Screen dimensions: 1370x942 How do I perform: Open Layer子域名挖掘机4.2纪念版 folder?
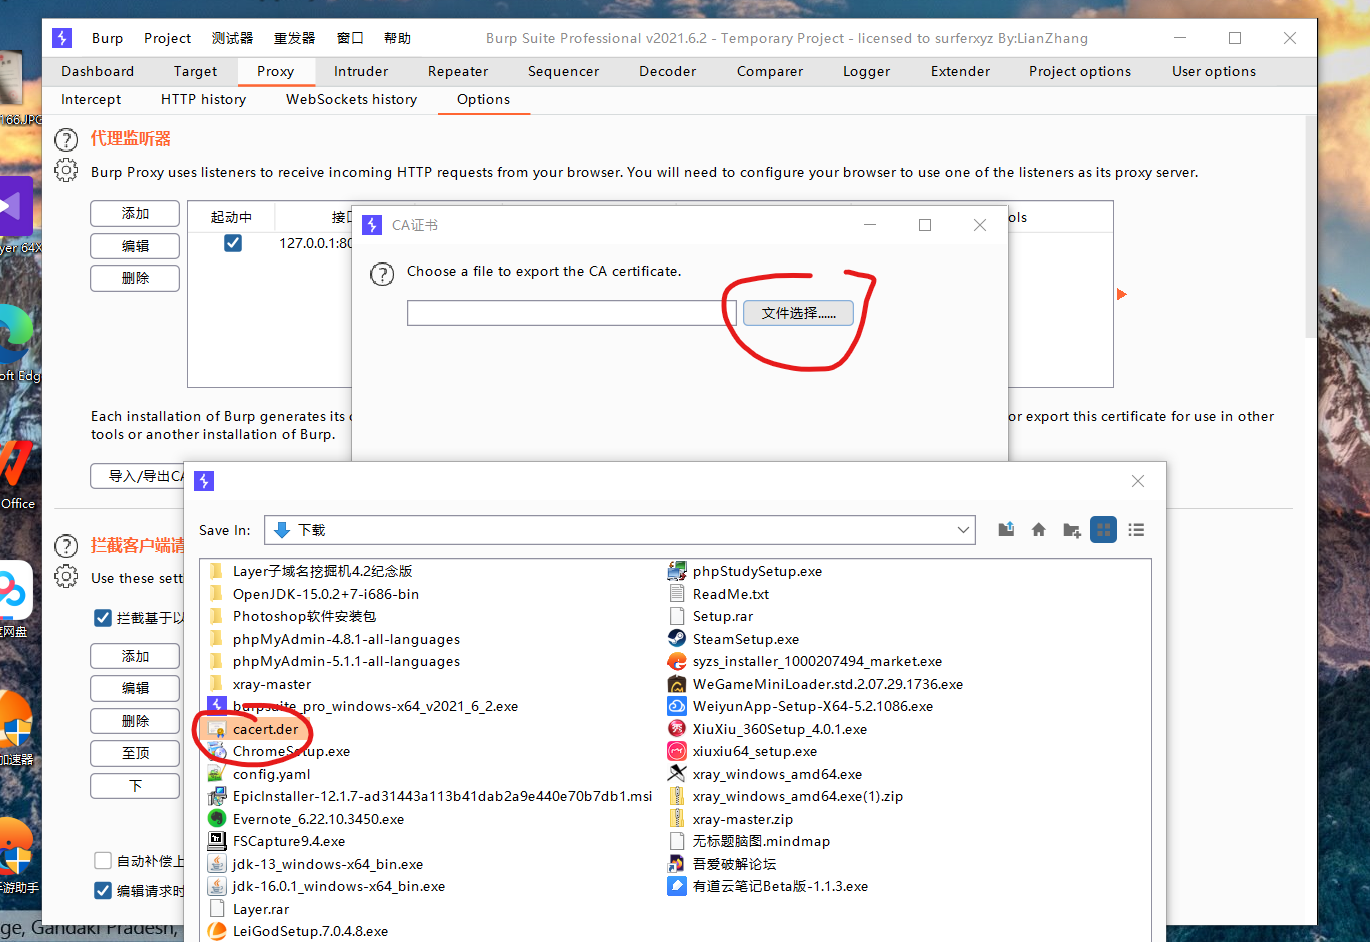[322, 571]
